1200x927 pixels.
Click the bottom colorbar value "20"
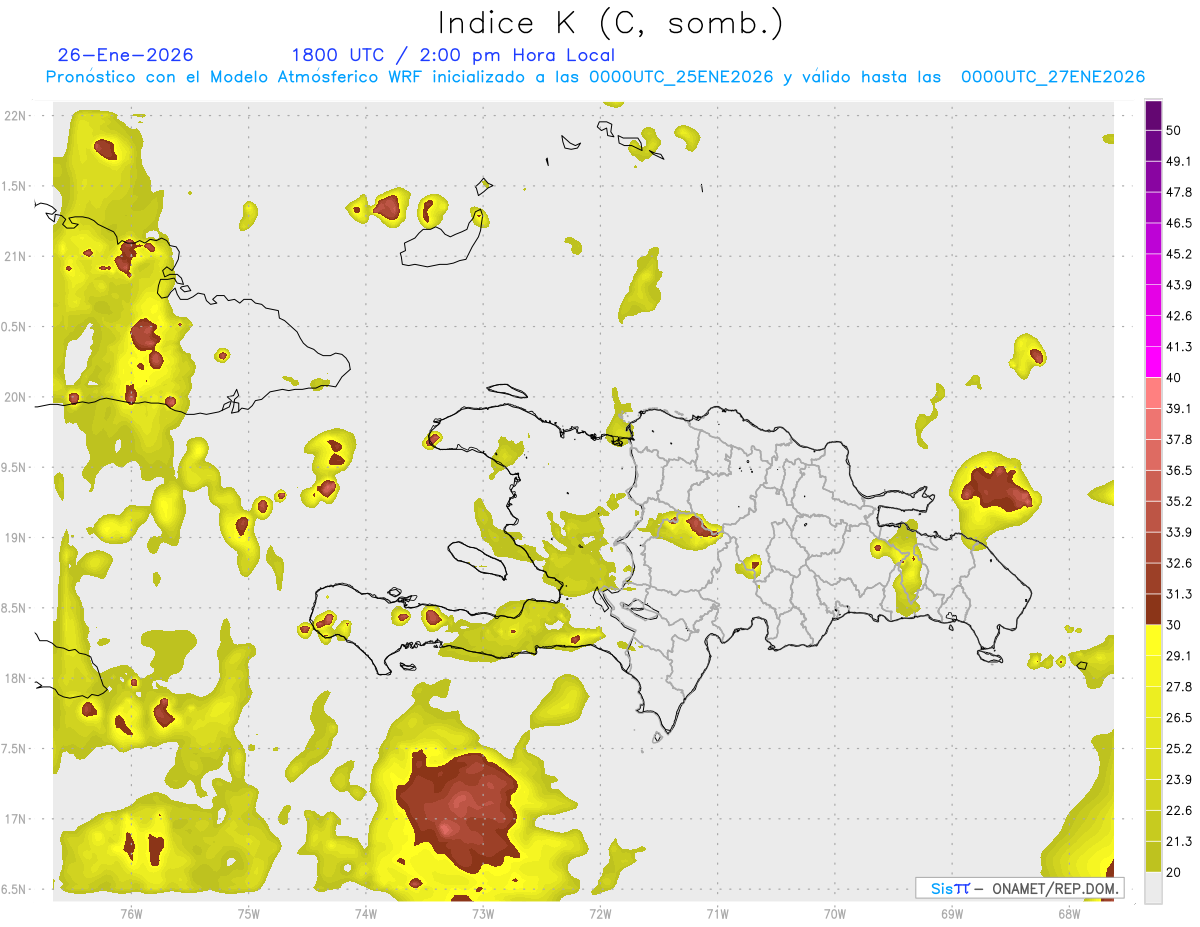[1174, 872]
